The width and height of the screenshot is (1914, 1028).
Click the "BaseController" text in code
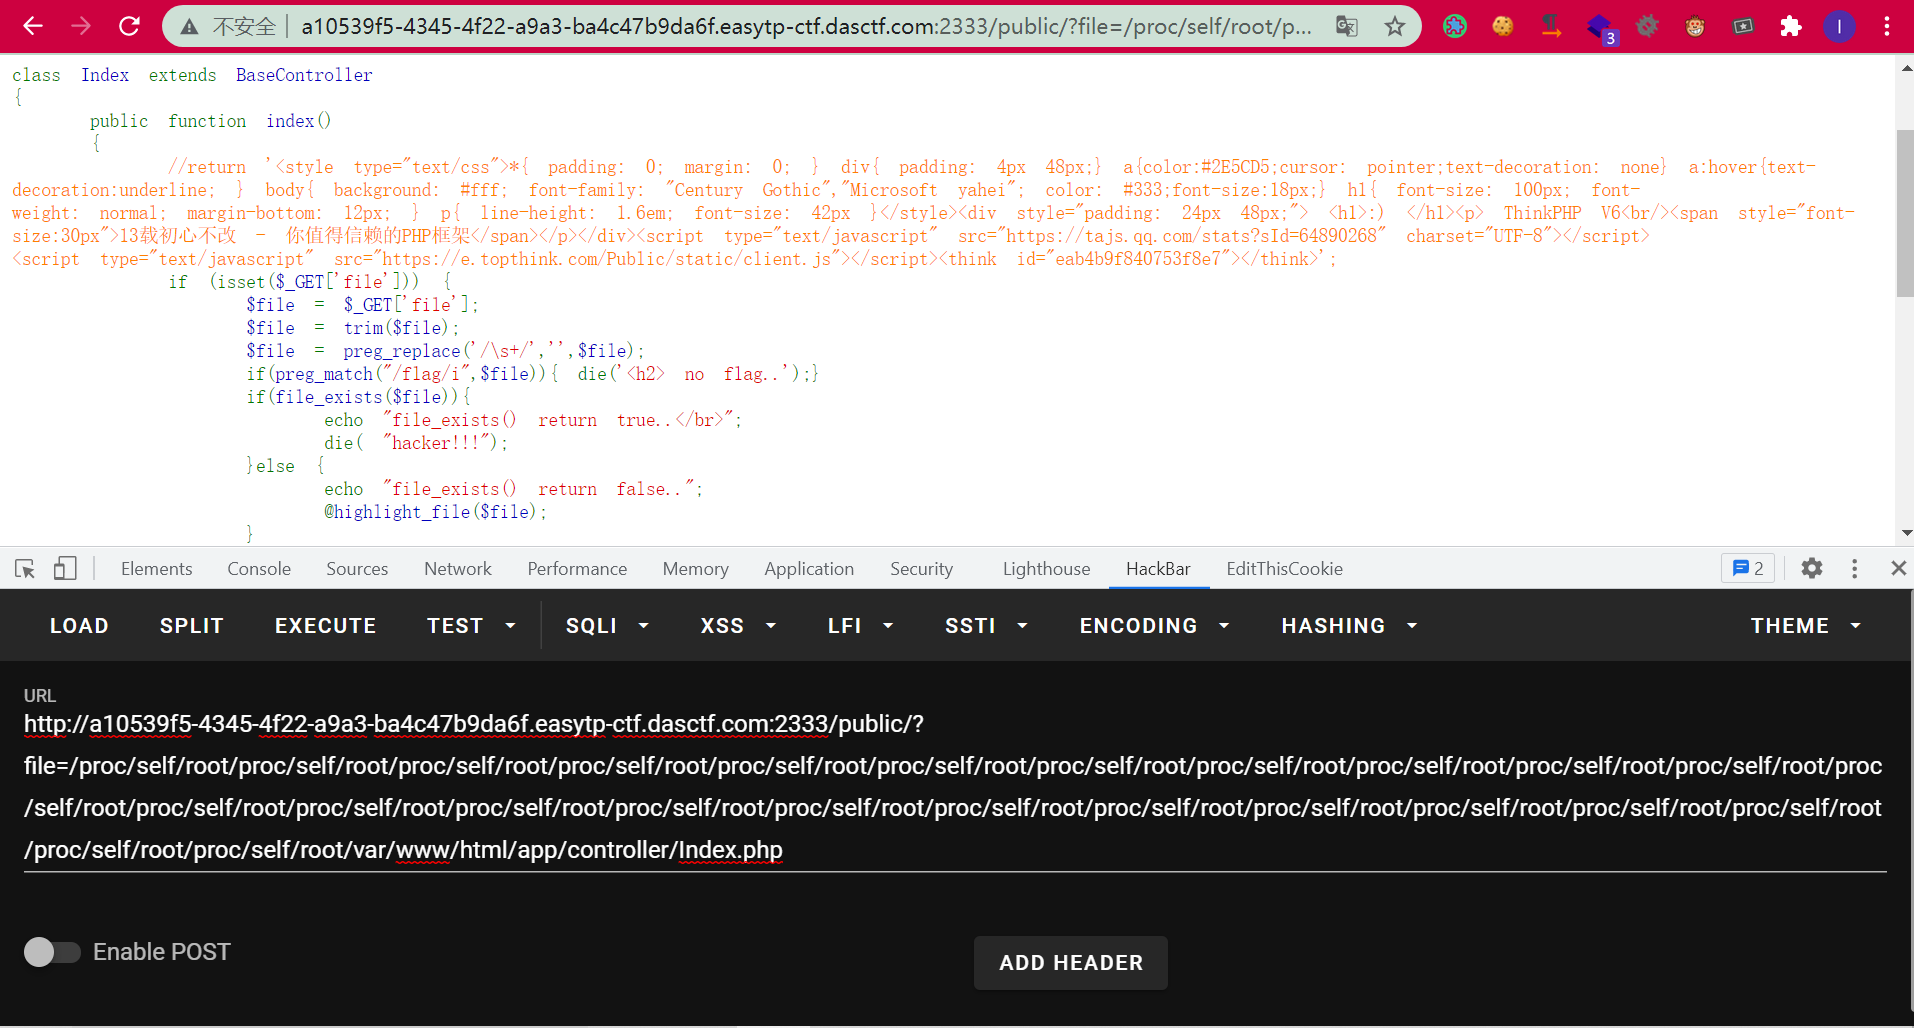304,75
